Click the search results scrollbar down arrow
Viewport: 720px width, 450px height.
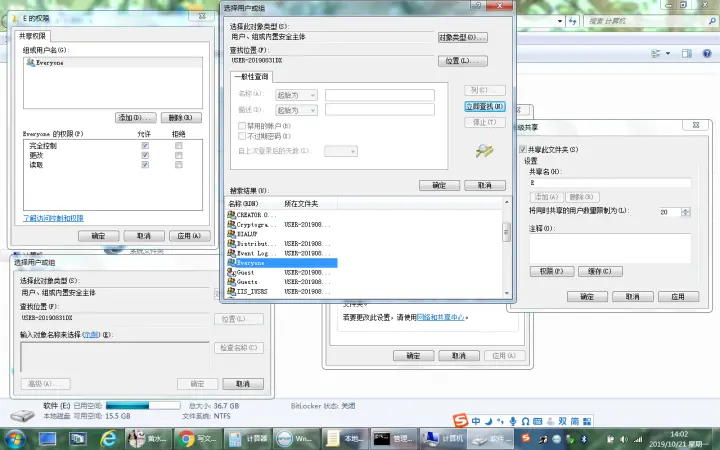pos(506,293)
